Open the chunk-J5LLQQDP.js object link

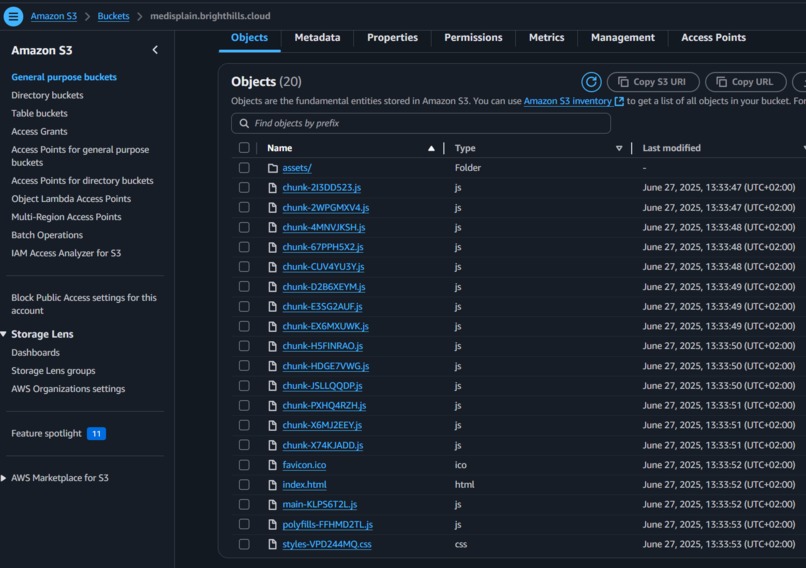[322, 386]
